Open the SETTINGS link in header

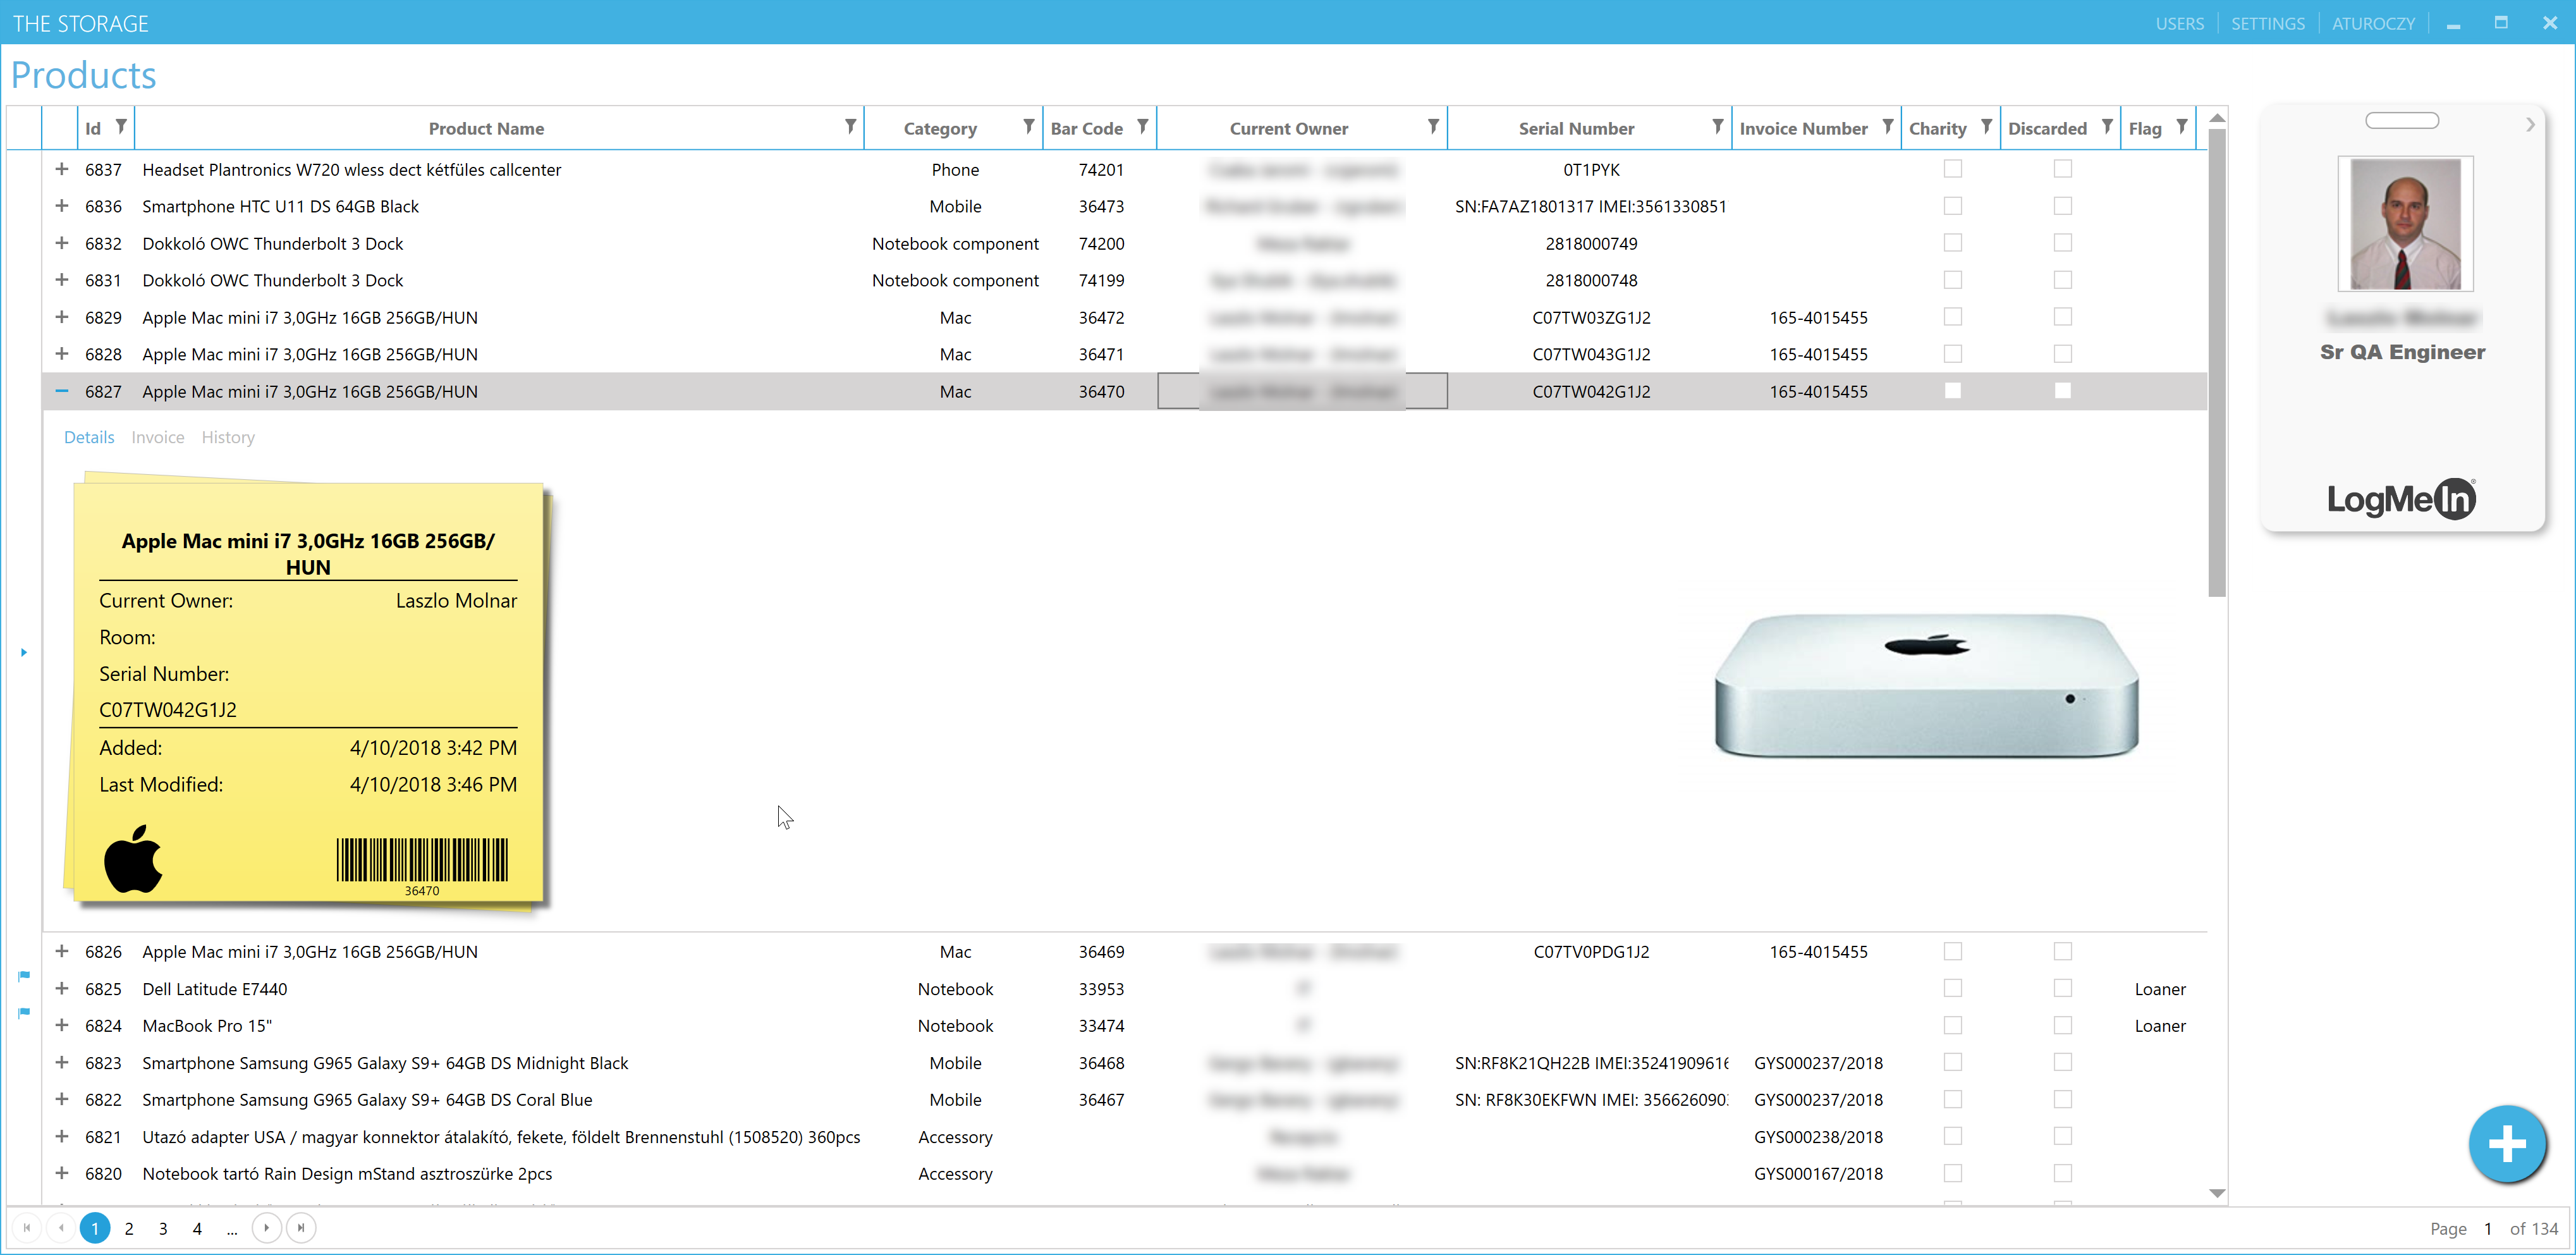(2267, 23)
